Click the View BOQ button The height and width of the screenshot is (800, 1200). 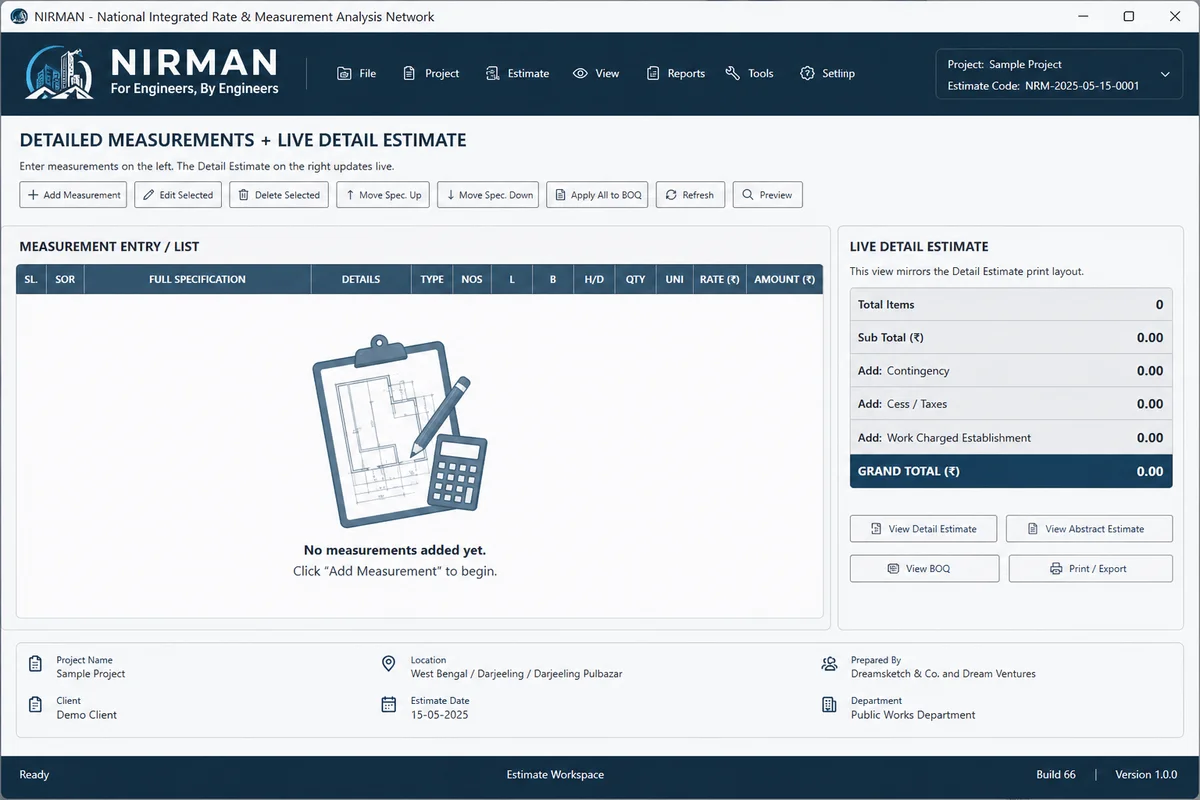[924, 568]
